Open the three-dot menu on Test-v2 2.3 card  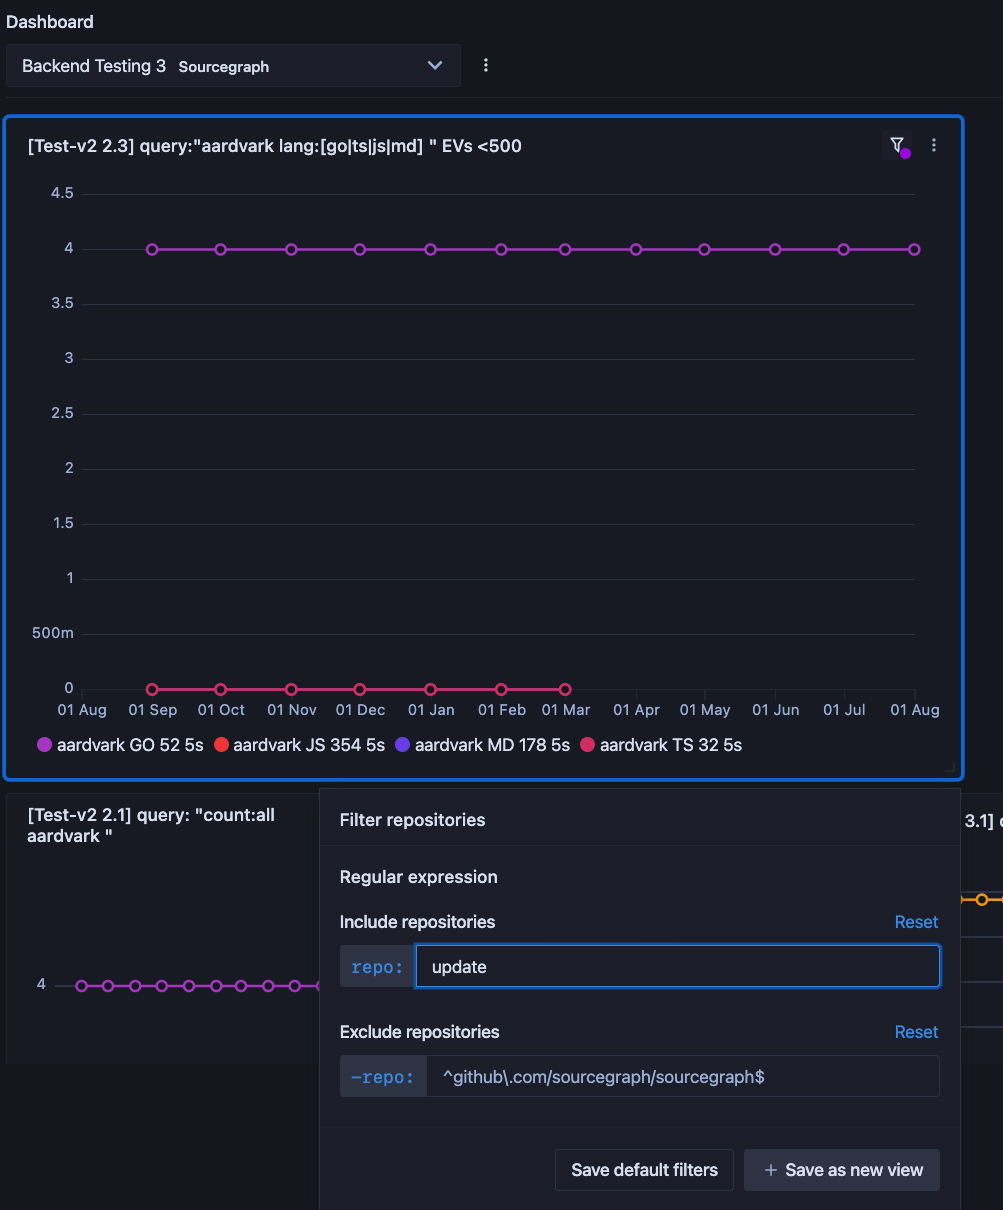934,145
